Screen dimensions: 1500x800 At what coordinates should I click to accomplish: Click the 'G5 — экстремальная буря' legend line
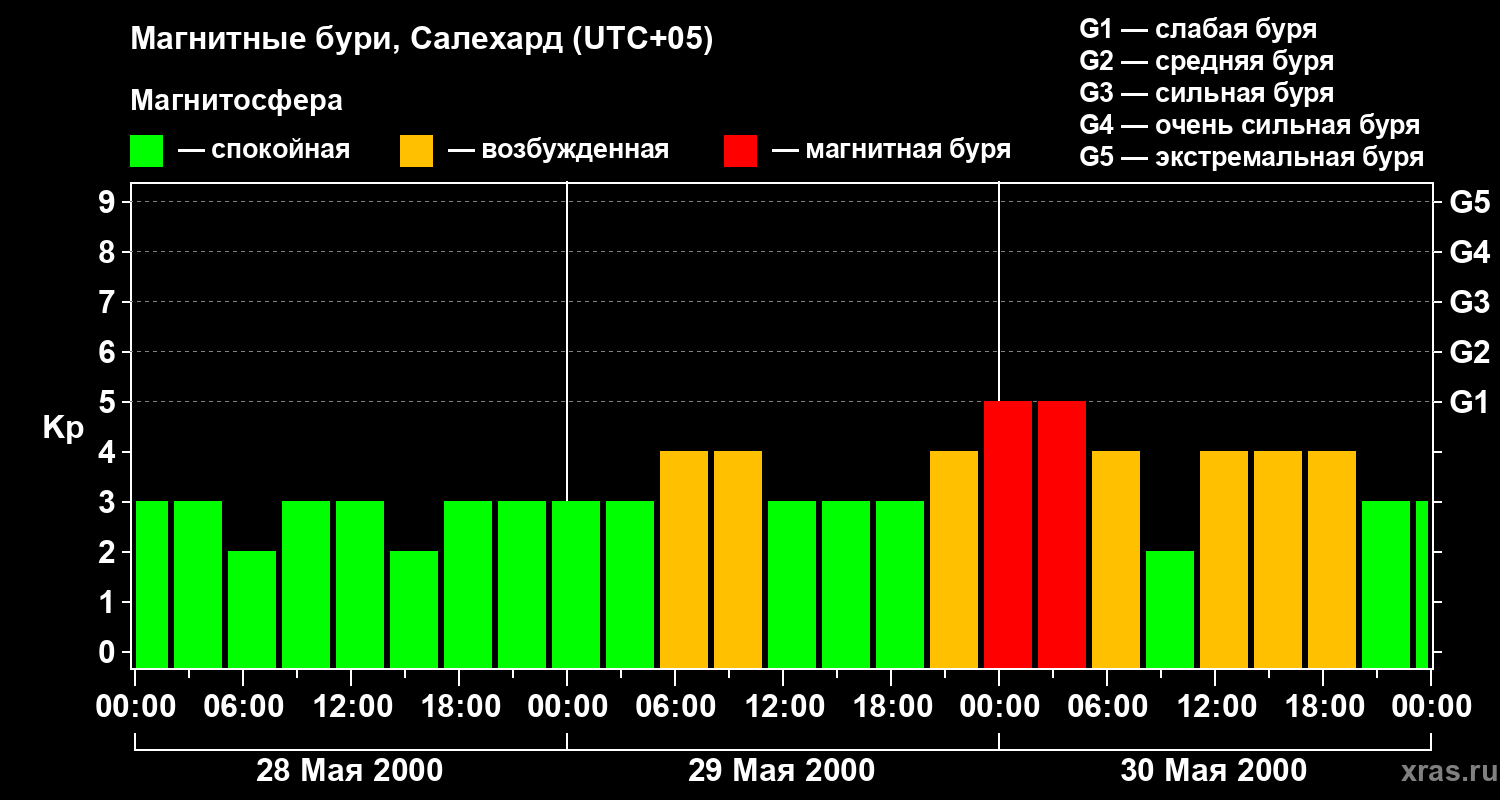(1252, 157)
